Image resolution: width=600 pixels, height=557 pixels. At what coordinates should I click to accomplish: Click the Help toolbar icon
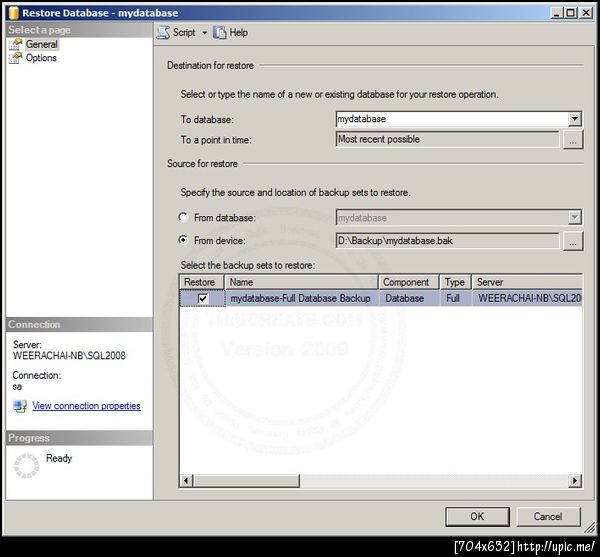tap(219, 33)
